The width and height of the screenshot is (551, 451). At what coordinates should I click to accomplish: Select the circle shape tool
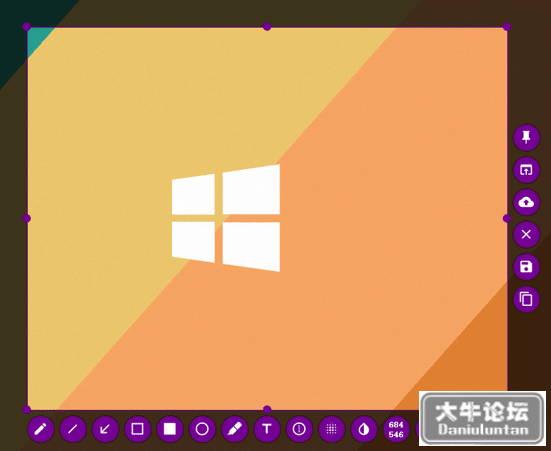(x=202, y=429)
